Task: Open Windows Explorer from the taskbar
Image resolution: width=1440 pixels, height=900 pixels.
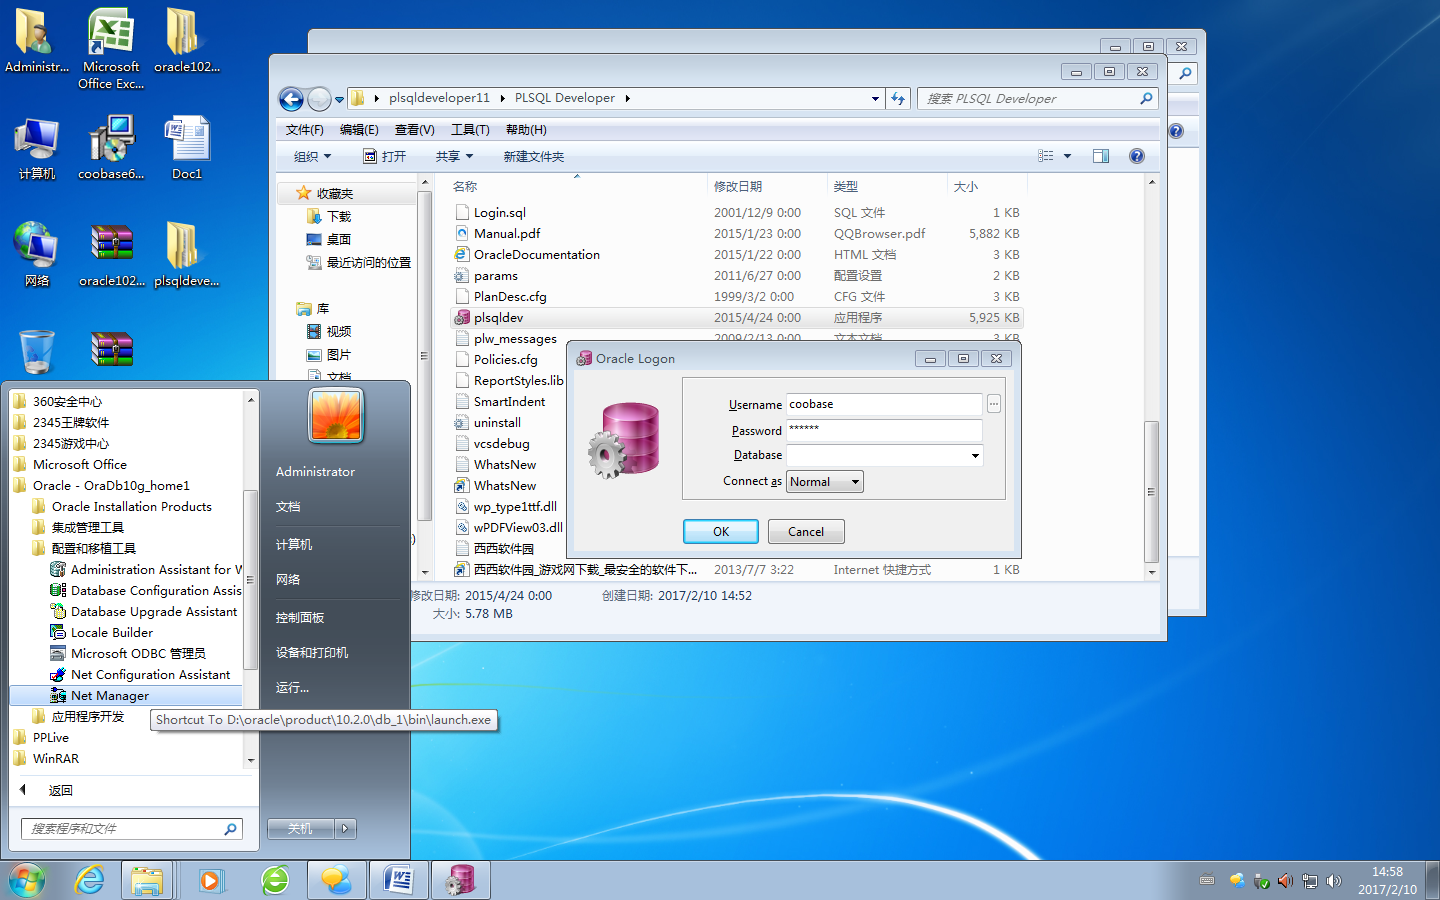Action: pyautogui.click(x=147, y=880)
